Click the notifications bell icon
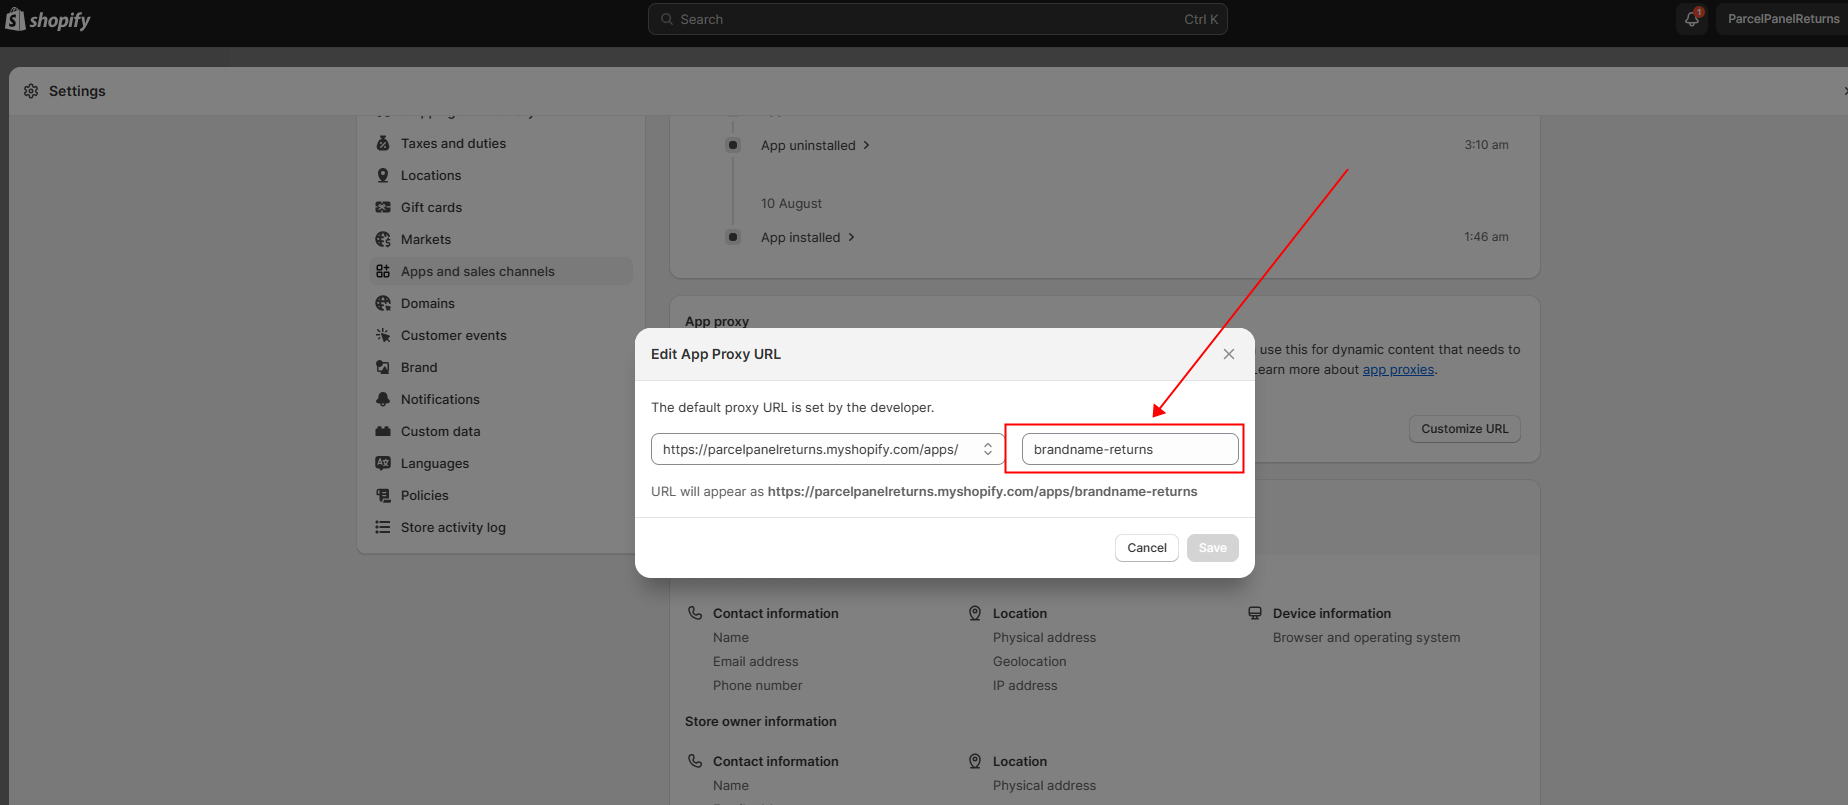Image resolution: width=1848 pixels, height=805 pixels. tap(1691, 19)
